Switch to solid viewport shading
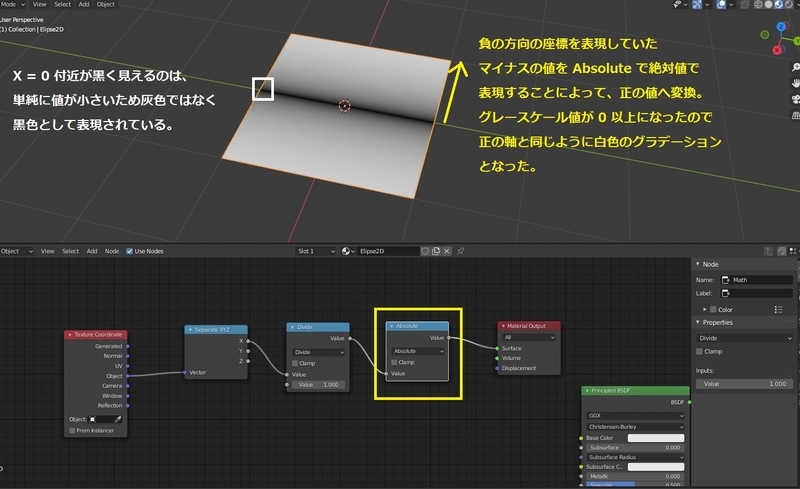800x489 pixels. click(x=768, y=4)
